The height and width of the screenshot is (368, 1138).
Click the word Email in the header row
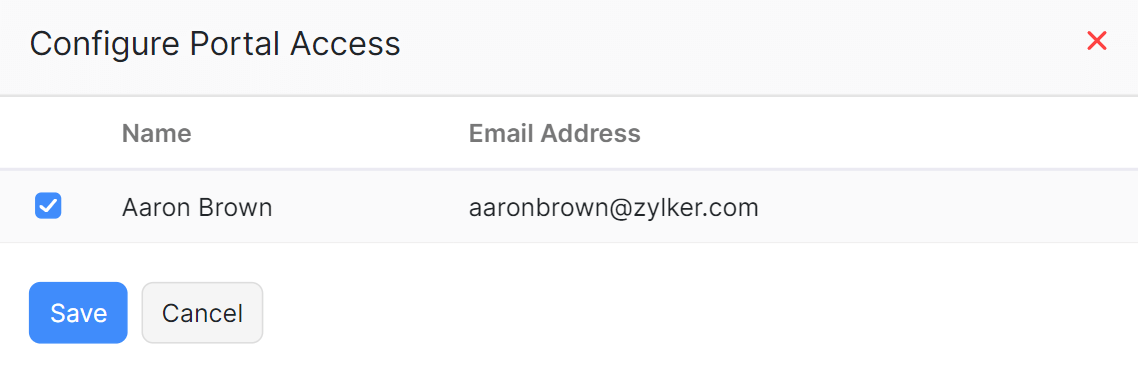tap(502, 134)
